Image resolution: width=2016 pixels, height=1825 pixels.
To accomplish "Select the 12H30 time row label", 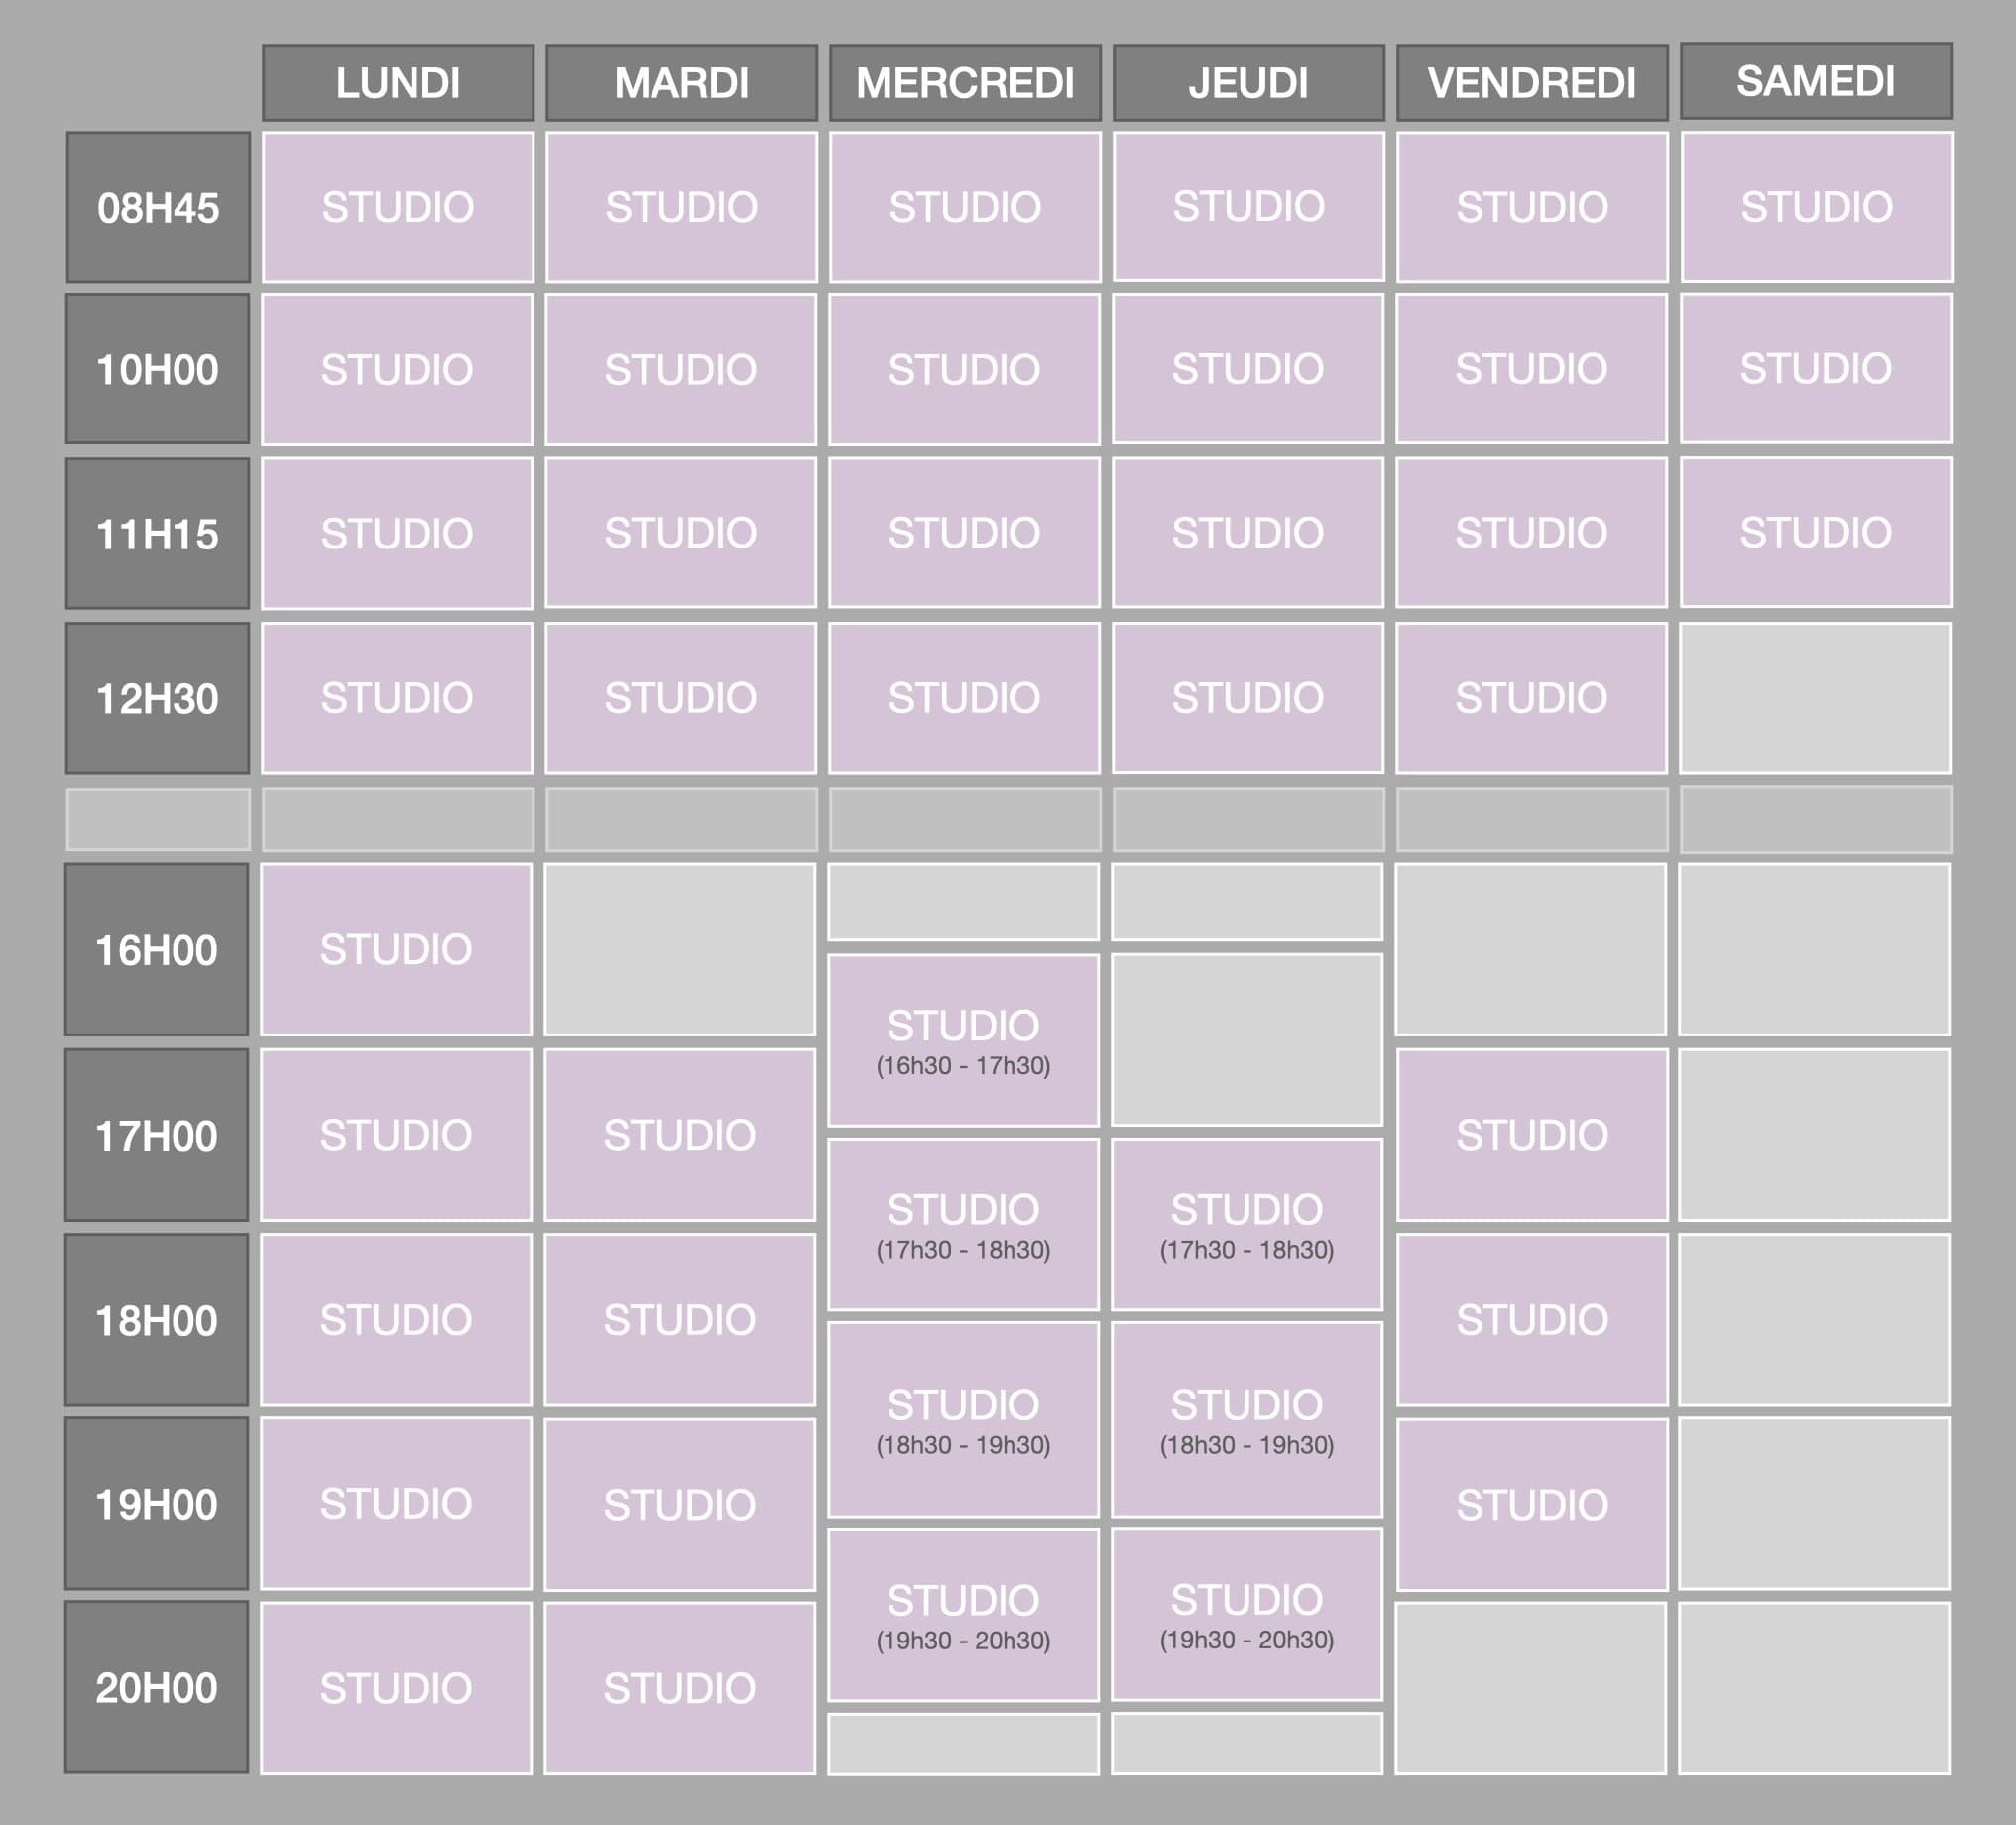I will pos(158,698).
